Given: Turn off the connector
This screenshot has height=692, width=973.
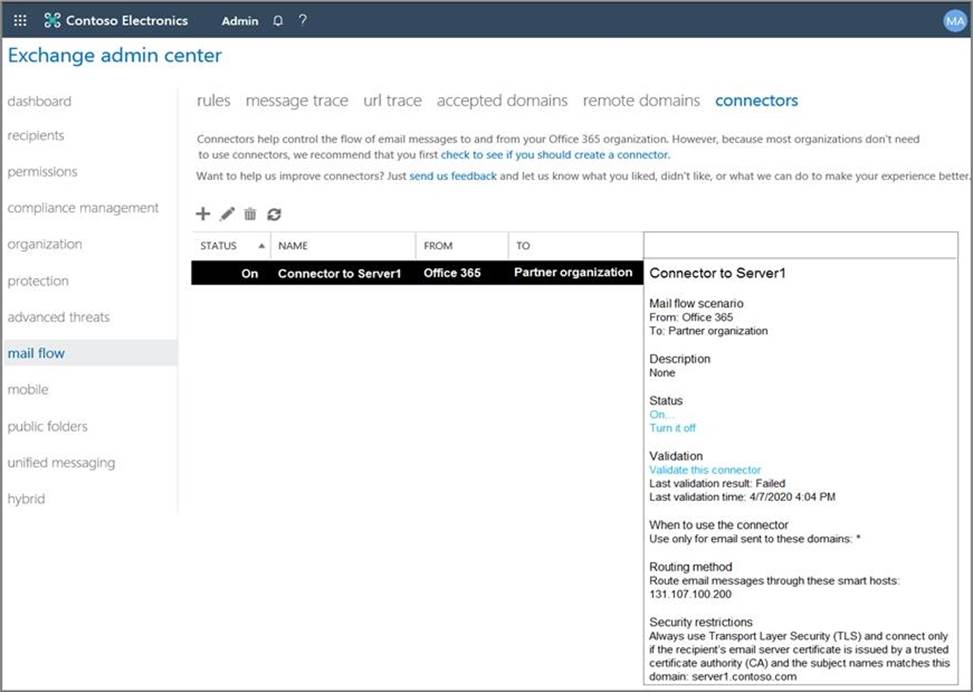Looking at the screenshot, I should (x=672, y=428).
